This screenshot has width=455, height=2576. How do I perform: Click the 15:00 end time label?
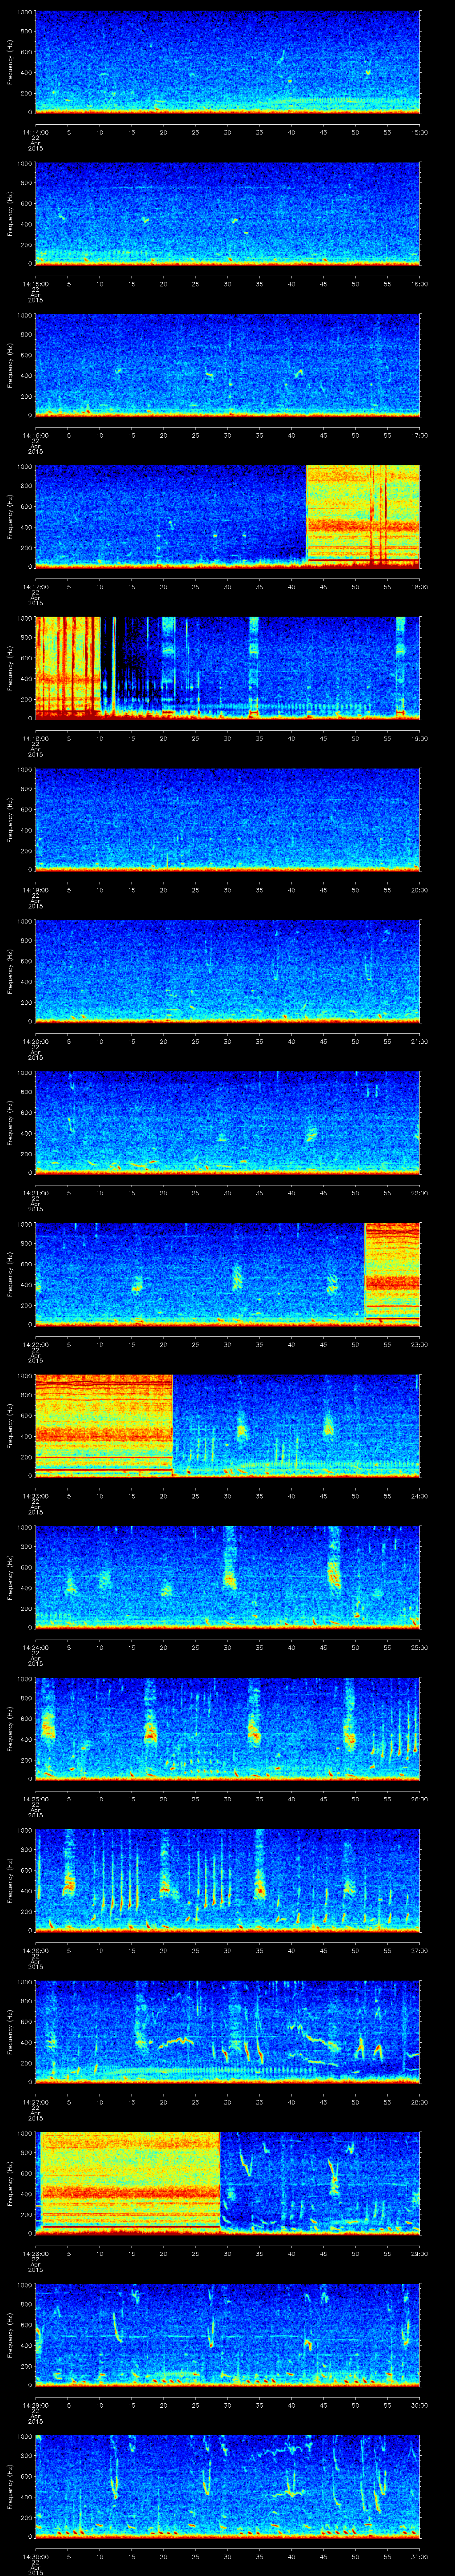pos(420,132)
